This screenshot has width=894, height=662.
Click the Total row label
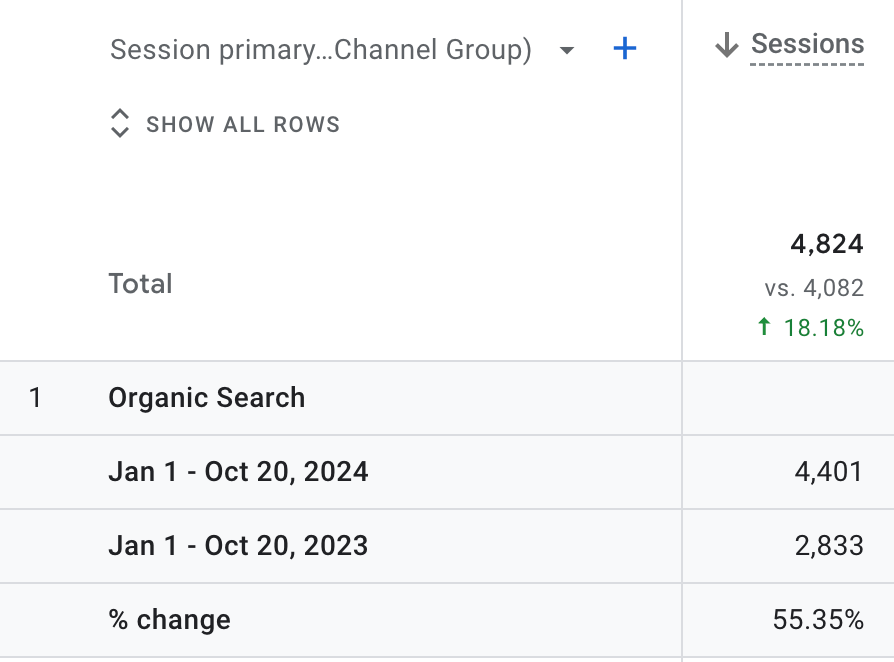[x=140, y=284]
